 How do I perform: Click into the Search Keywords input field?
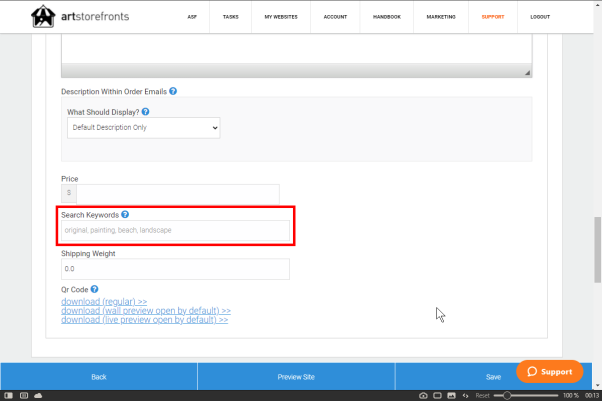pos(175,231)
